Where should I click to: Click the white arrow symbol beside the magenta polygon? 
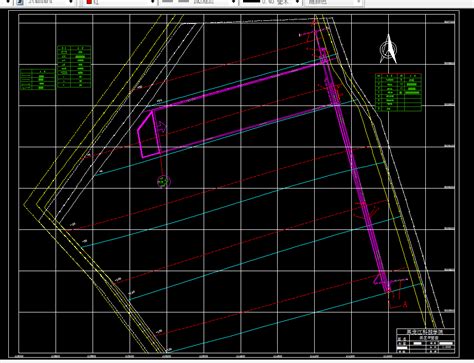click(161, 128)
